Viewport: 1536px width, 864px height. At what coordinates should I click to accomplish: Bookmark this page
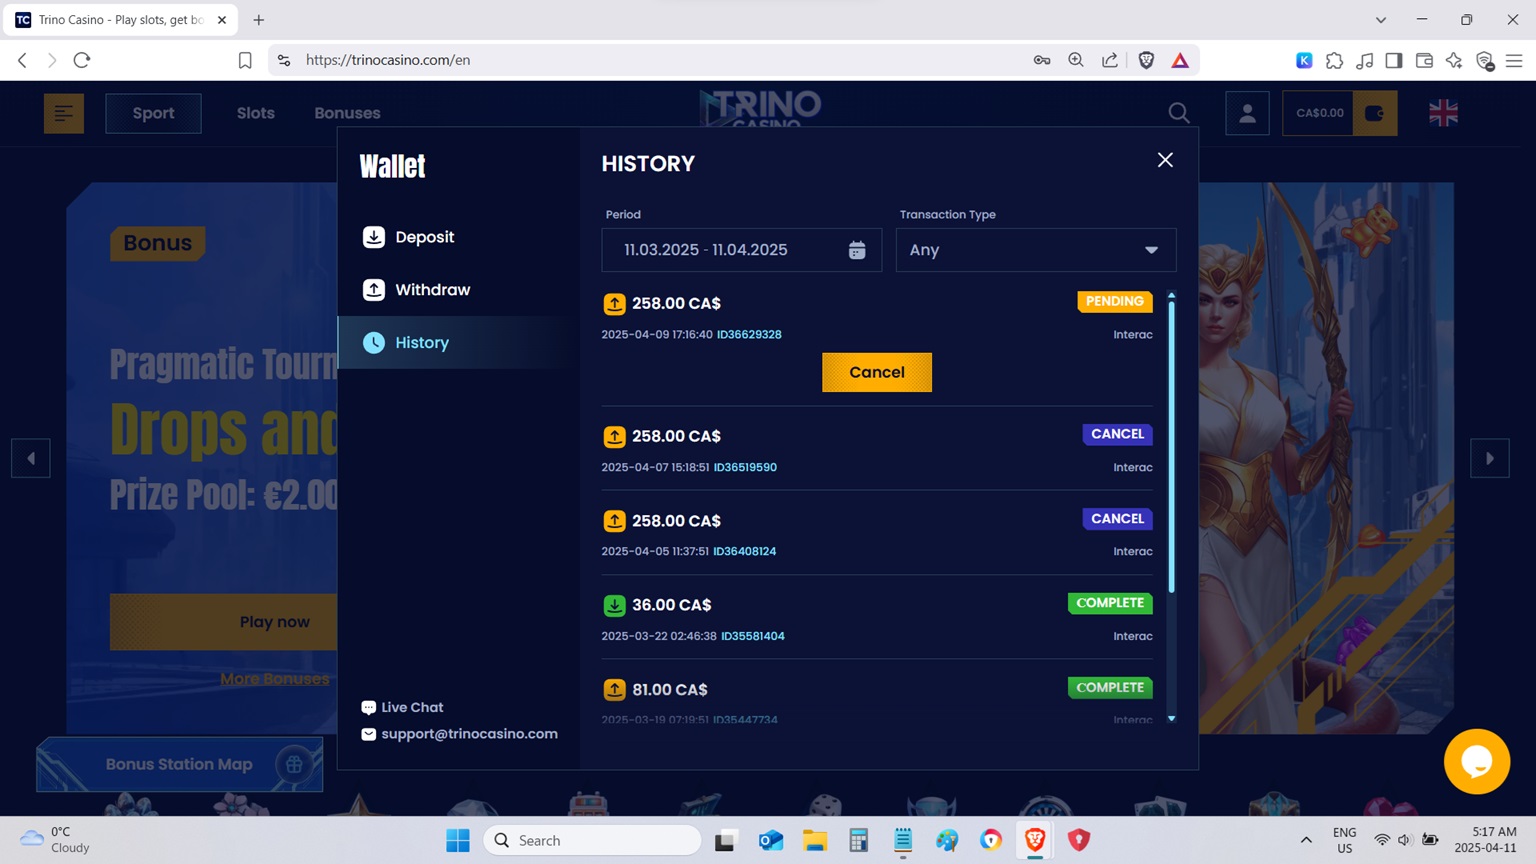245,60
